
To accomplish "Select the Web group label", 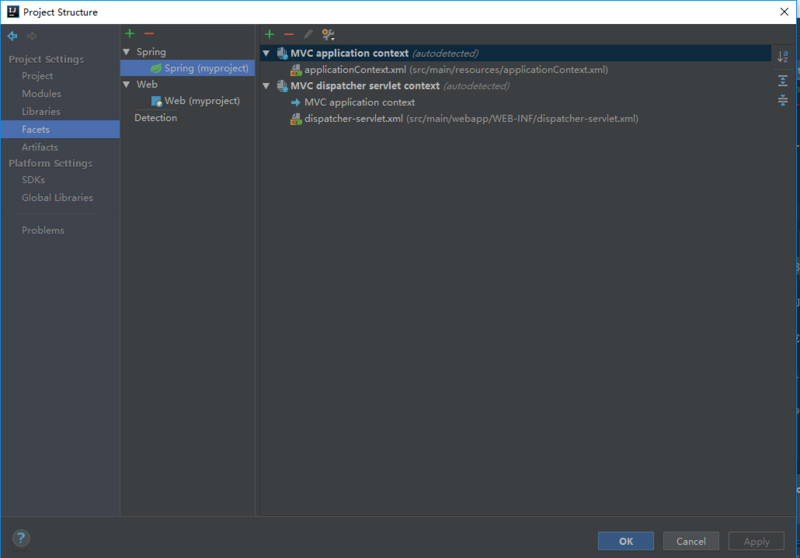I will coord(147,84).
